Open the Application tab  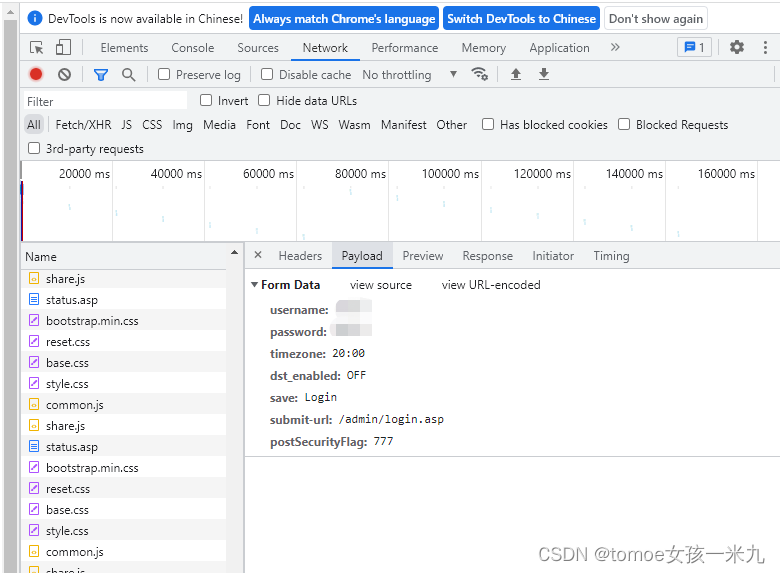tap(559, 48)
